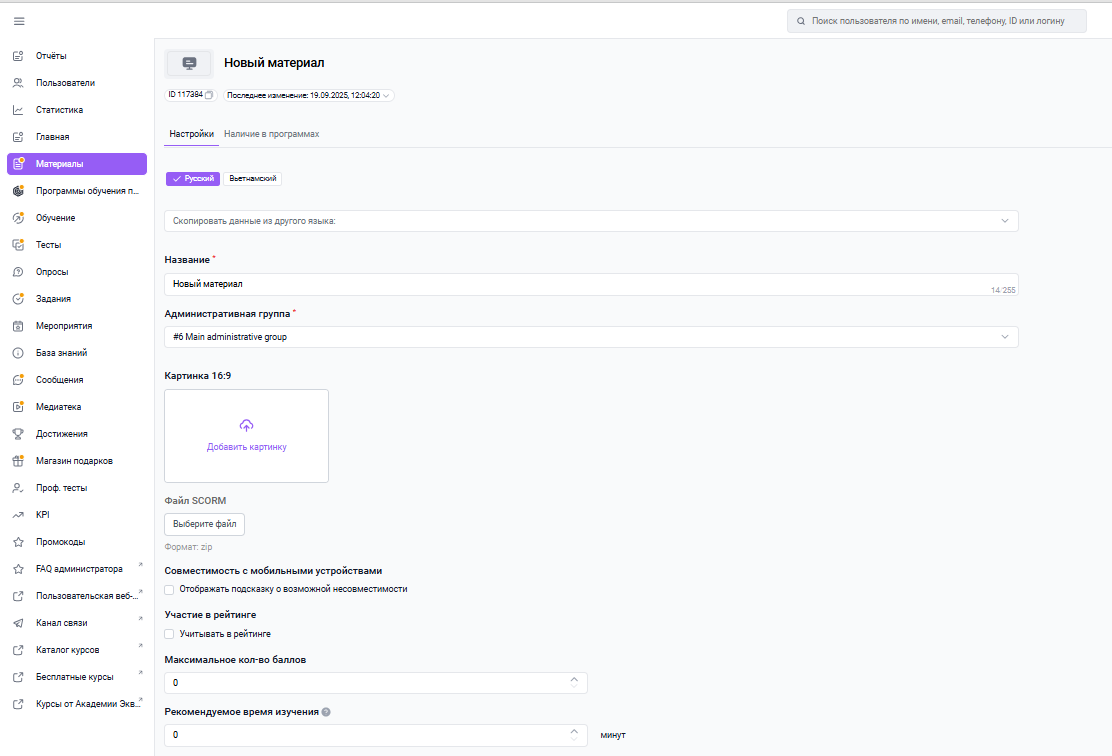Click the Выберите файл button
Screen dimensions: 1112x756
coord(205,524)
